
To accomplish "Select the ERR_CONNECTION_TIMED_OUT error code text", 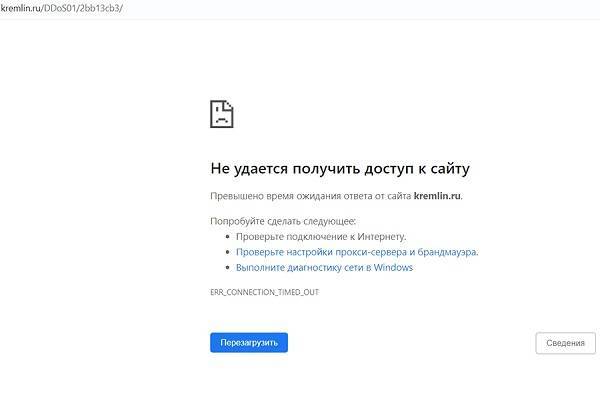I will (x=264, y=292).
